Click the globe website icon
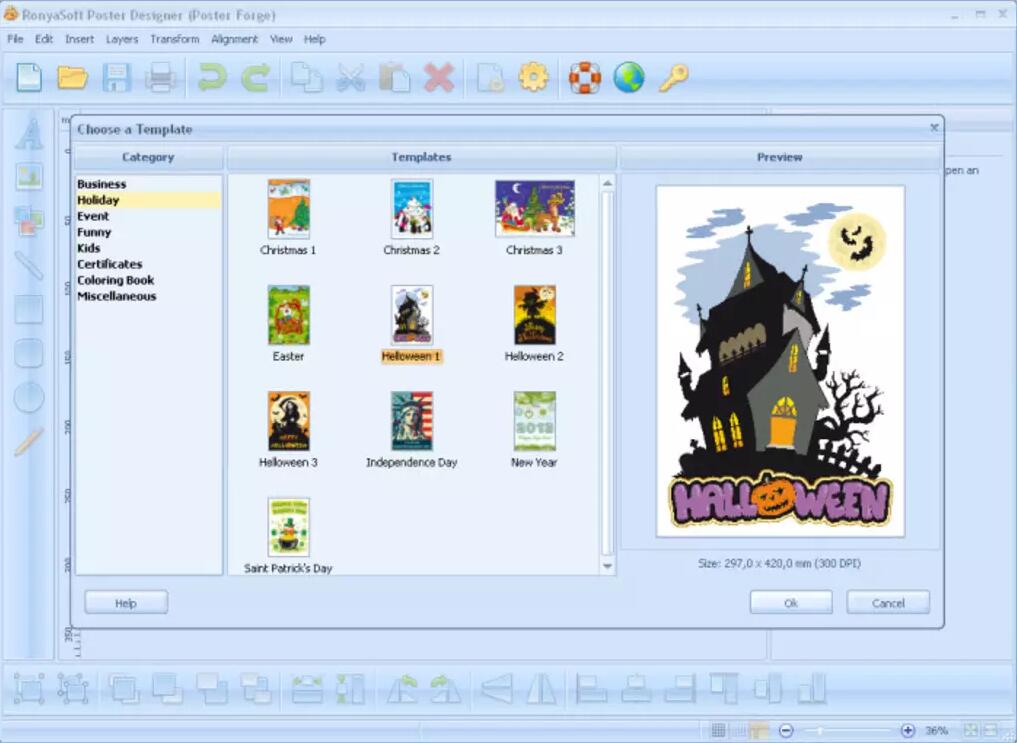Viewport: 1017px width, 743px height. click(x=629, y=78)
